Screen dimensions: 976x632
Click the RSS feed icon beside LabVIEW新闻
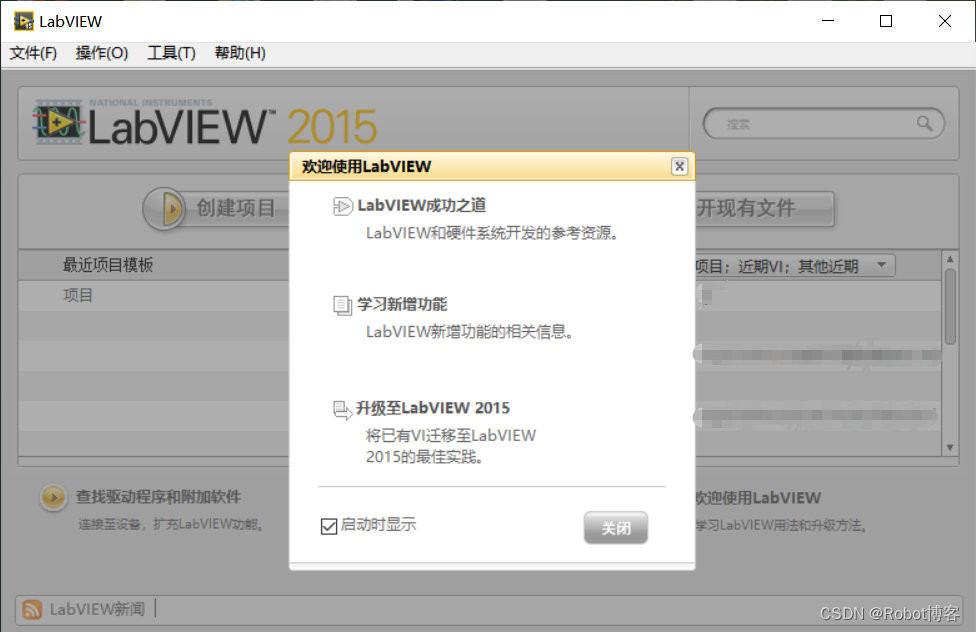point(31,607)
